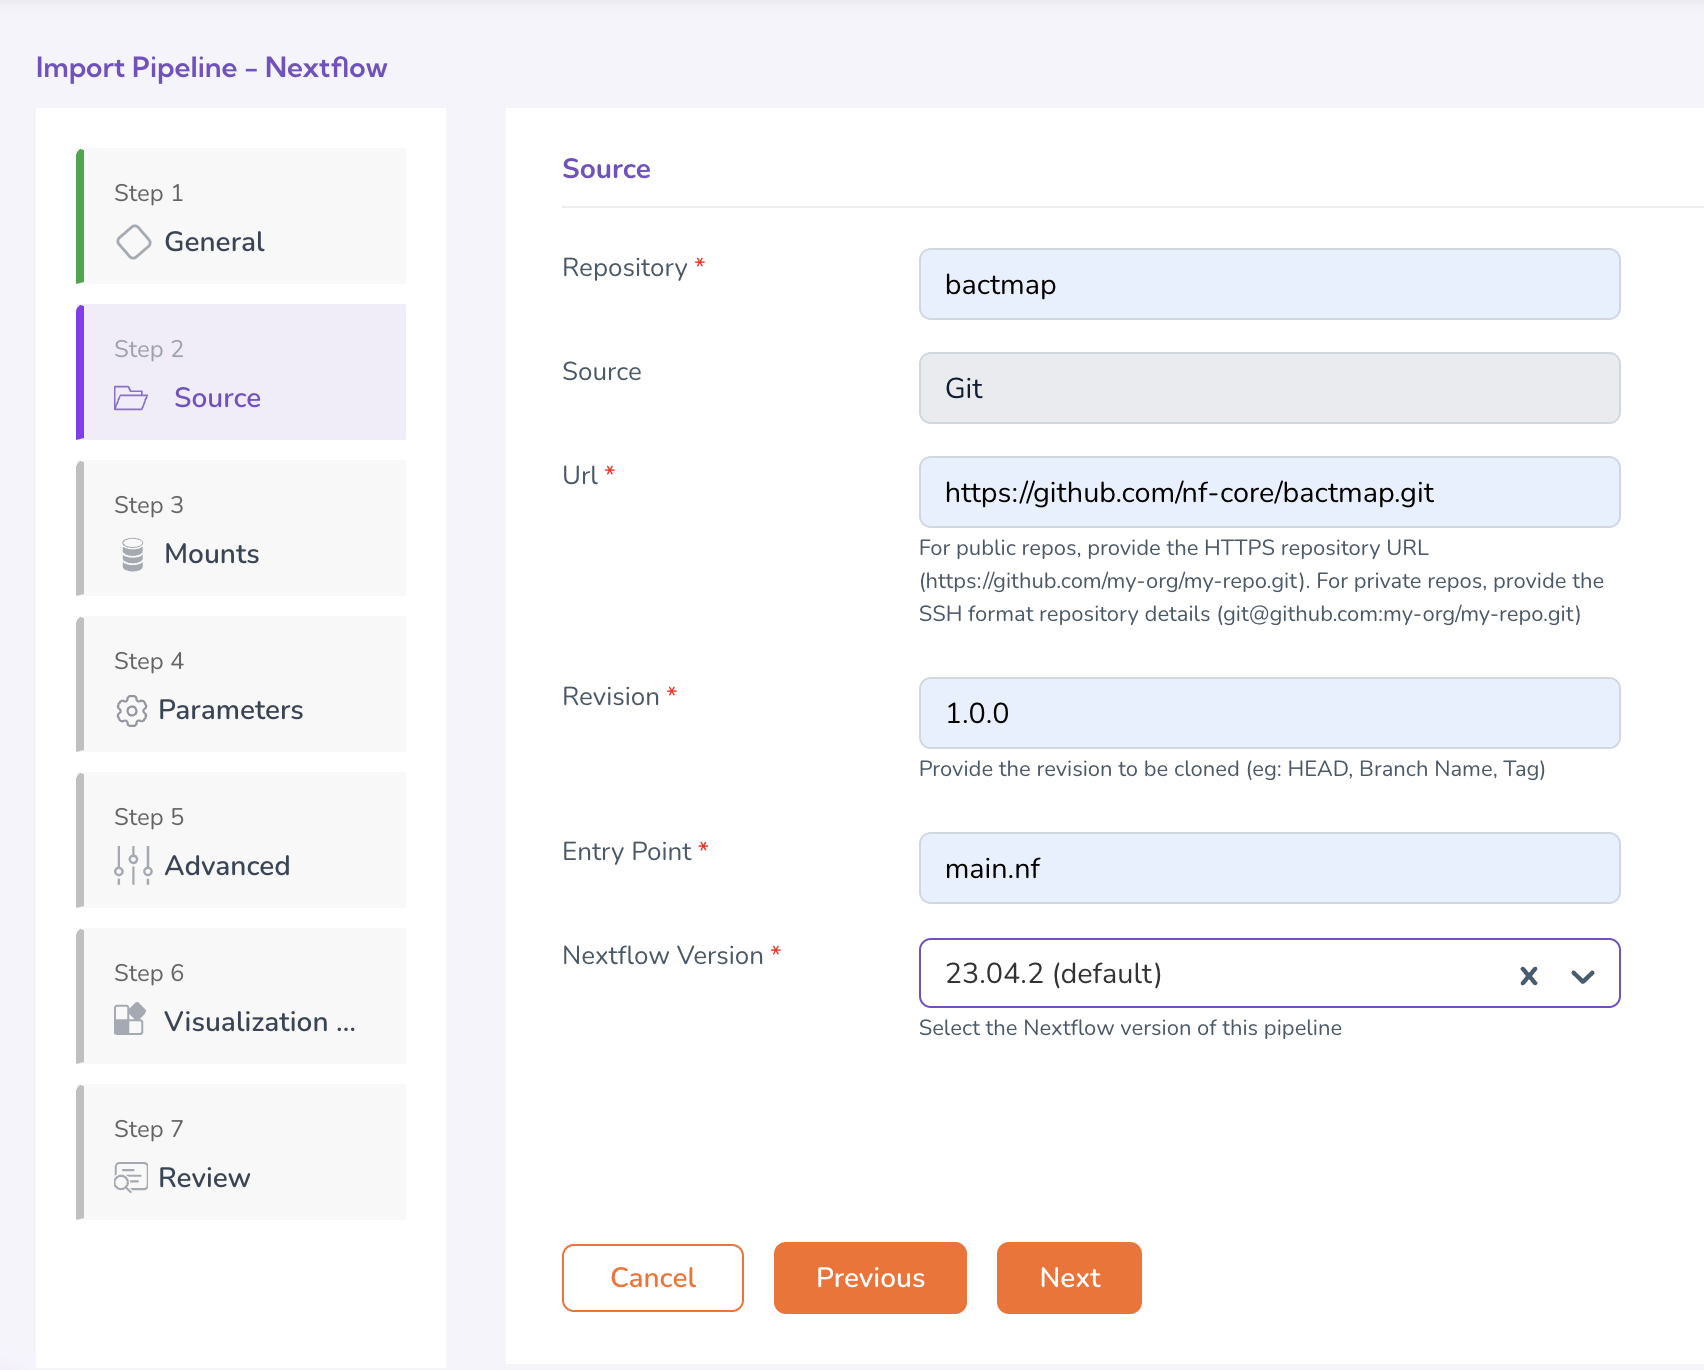This screenshot has width=1704, height=1370.
Task: Open the Nextflow Version 23.04.2 combo box
Action: [x=1200, y=974]
